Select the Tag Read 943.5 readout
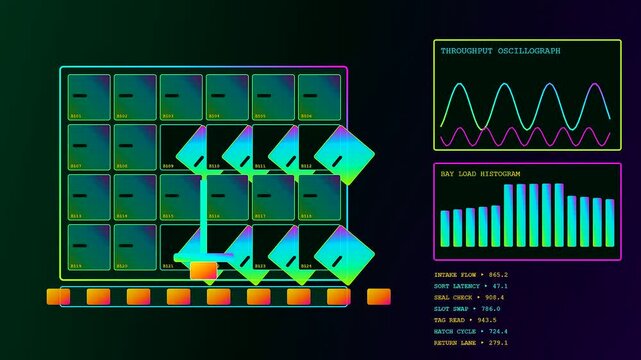Screen dimensions: 641x360 [465, 320]
